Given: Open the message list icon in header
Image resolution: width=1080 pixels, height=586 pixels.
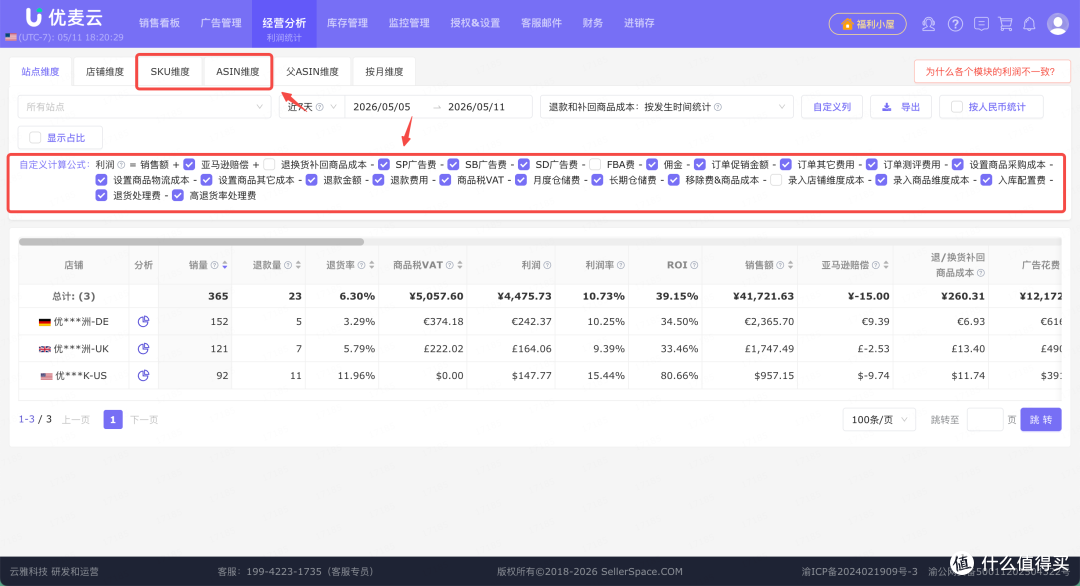Looking at the screenshot, I should (x=982, y=24).
